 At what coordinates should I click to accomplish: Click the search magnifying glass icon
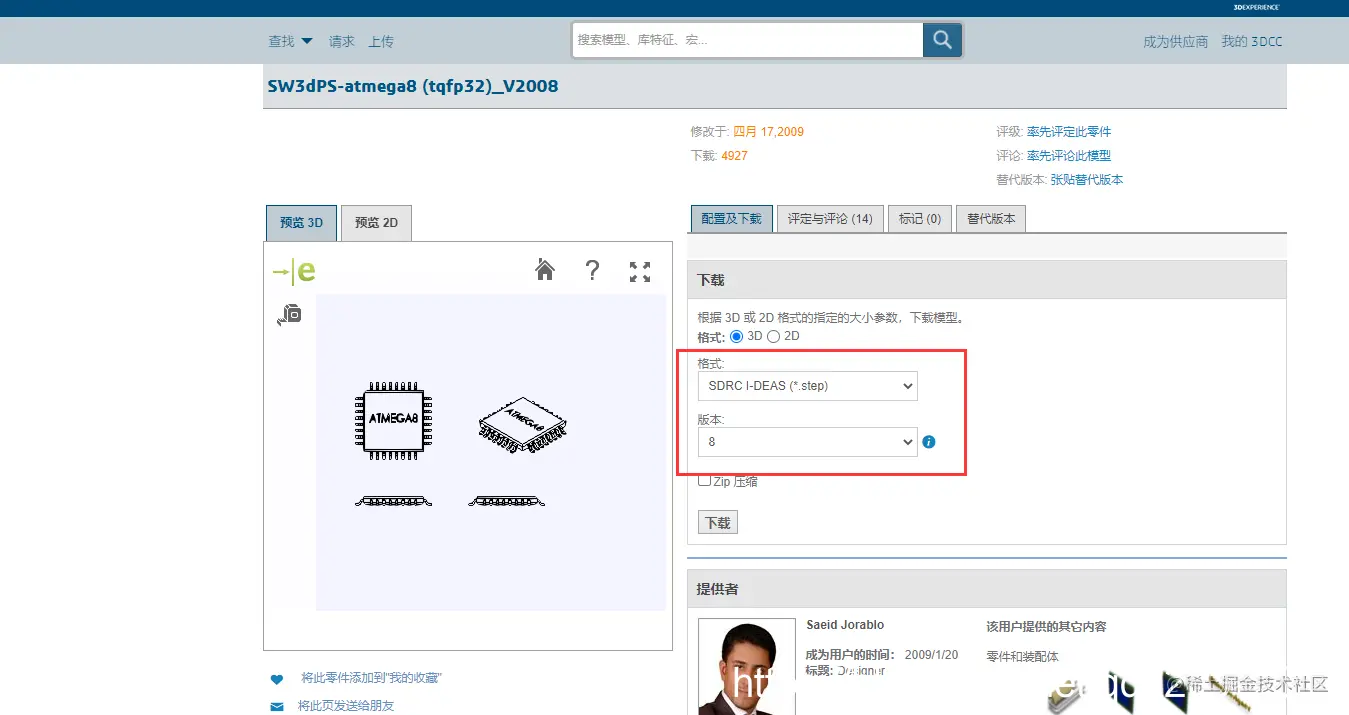coord(940,40)
